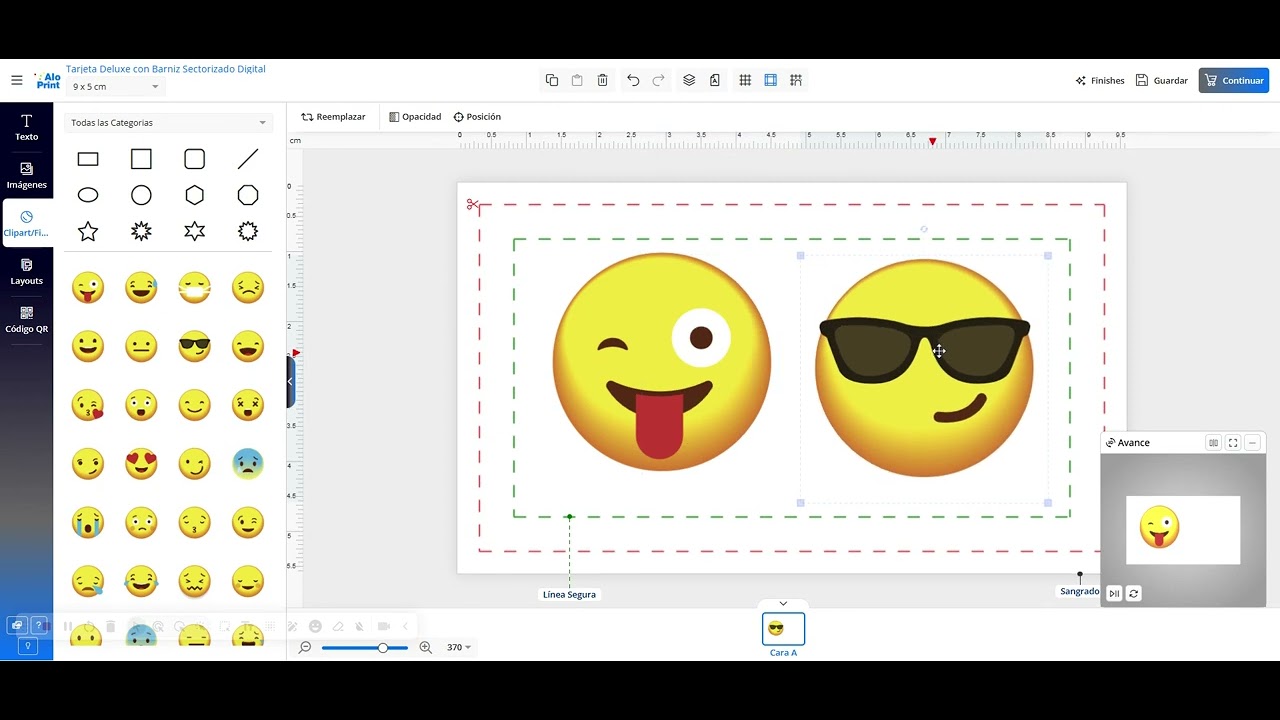Toggle the highlighted guide lines icon
Viewport: 1280px width, 720px height.
pyautogui.click(x=771, y=80)
